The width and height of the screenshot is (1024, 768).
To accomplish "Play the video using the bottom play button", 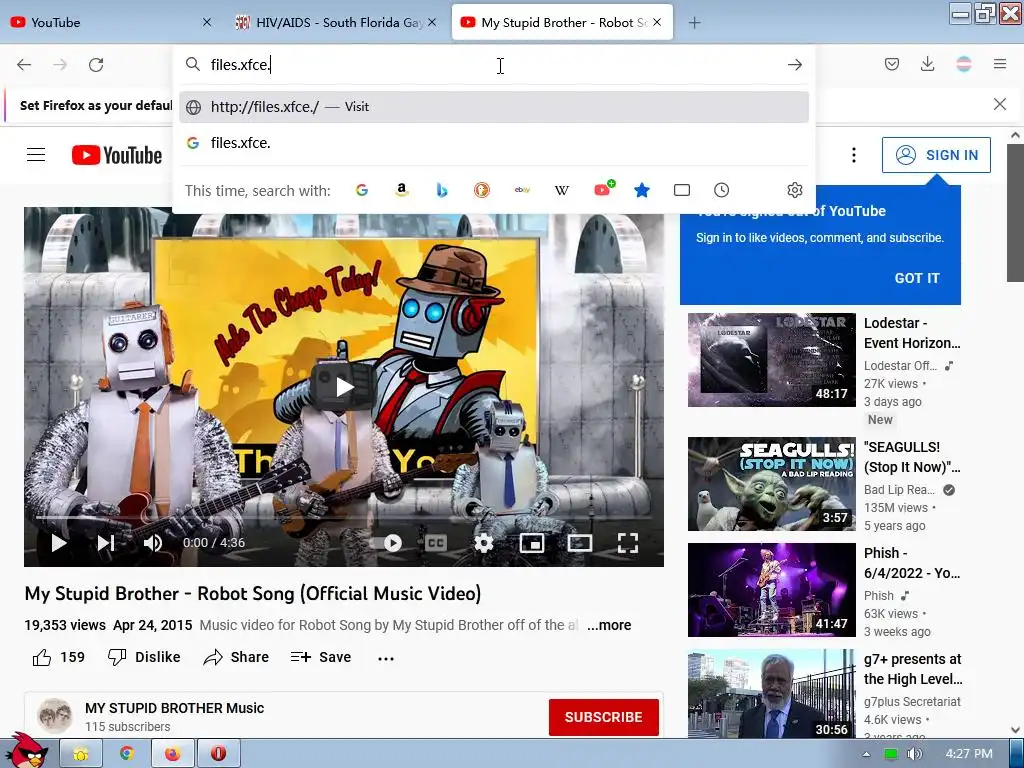I will [x=59, y=543].
